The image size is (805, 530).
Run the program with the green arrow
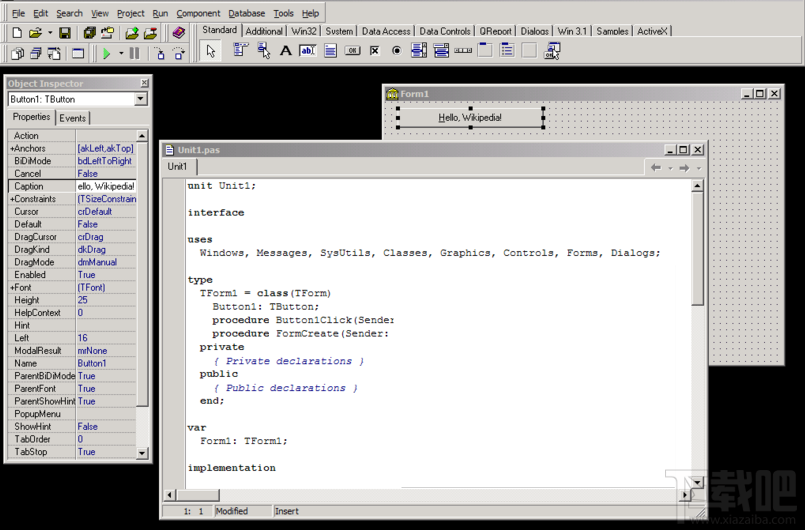(x=106, y=53)
